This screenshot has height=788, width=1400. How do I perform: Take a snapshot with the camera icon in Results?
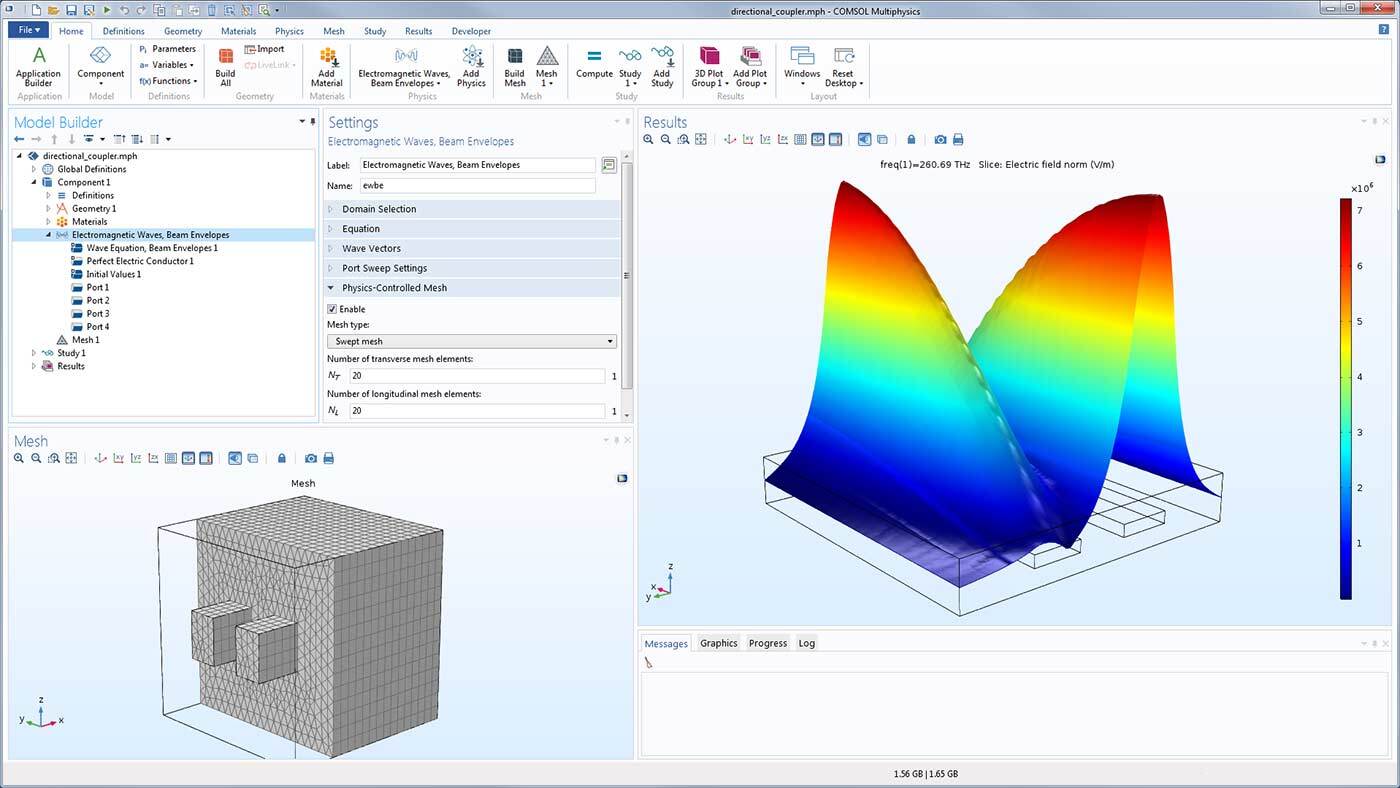[941, 139]
